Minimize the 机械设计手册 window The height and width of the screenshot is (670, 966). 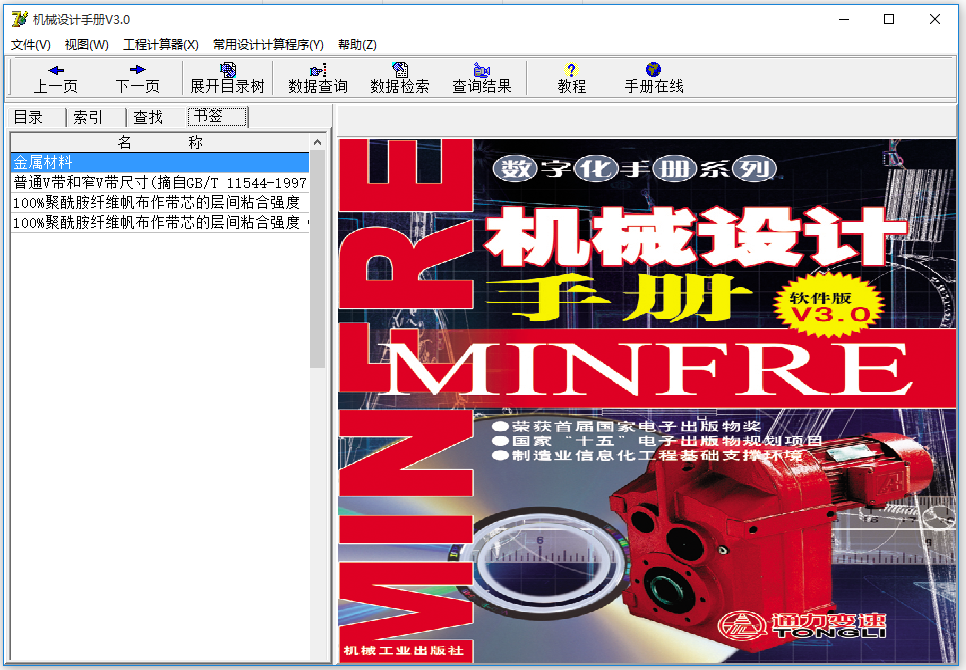pos(844,19)
